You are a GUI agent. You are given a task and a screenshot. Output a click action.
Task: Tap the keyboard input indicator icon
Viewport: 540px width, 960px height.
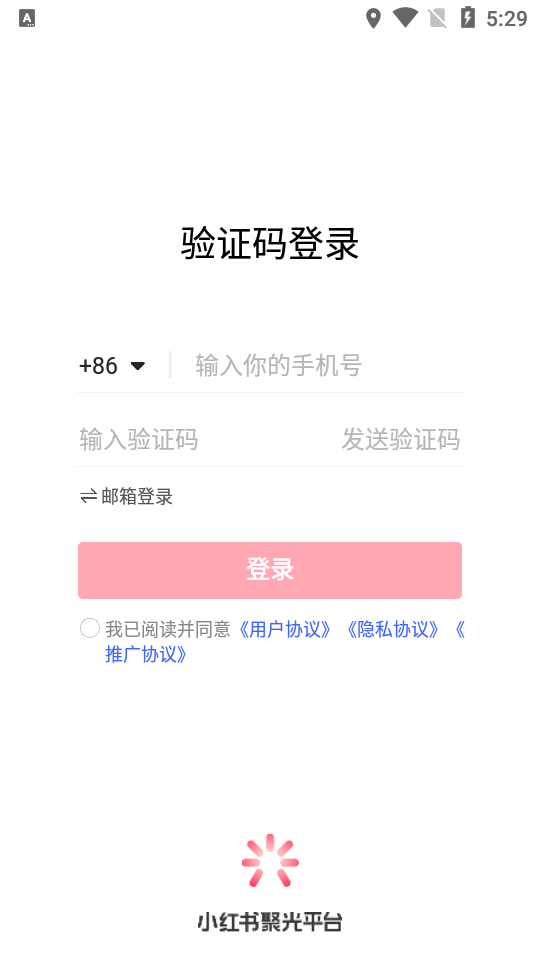27,18
